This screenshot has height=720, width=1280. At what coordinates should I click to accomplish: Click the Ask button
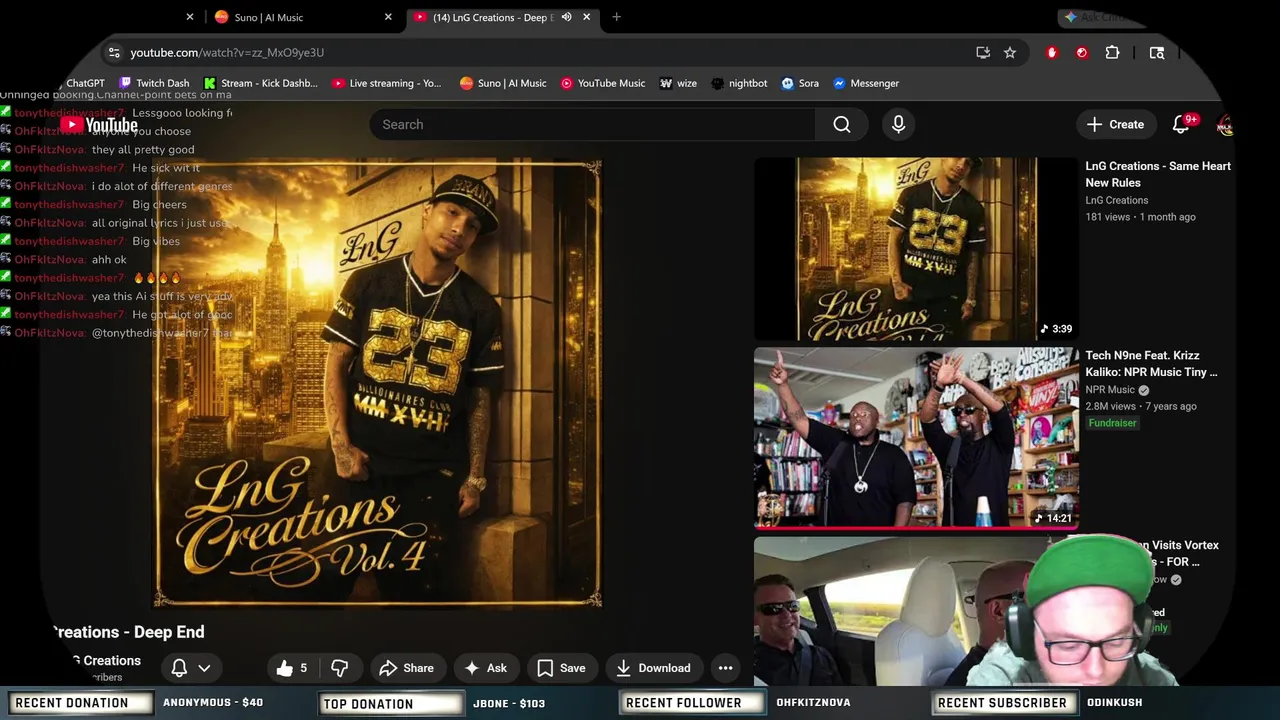click(x=485, y=668)
